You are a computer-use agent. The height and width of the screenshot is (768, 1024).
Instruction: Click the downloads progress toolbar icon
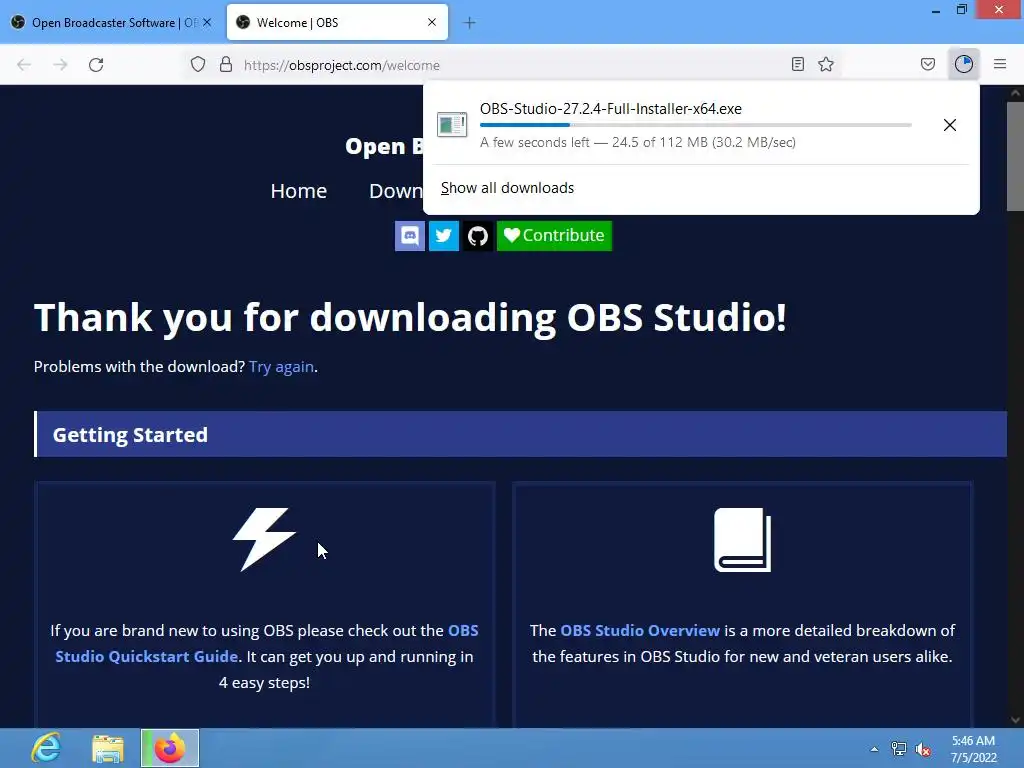963,64
